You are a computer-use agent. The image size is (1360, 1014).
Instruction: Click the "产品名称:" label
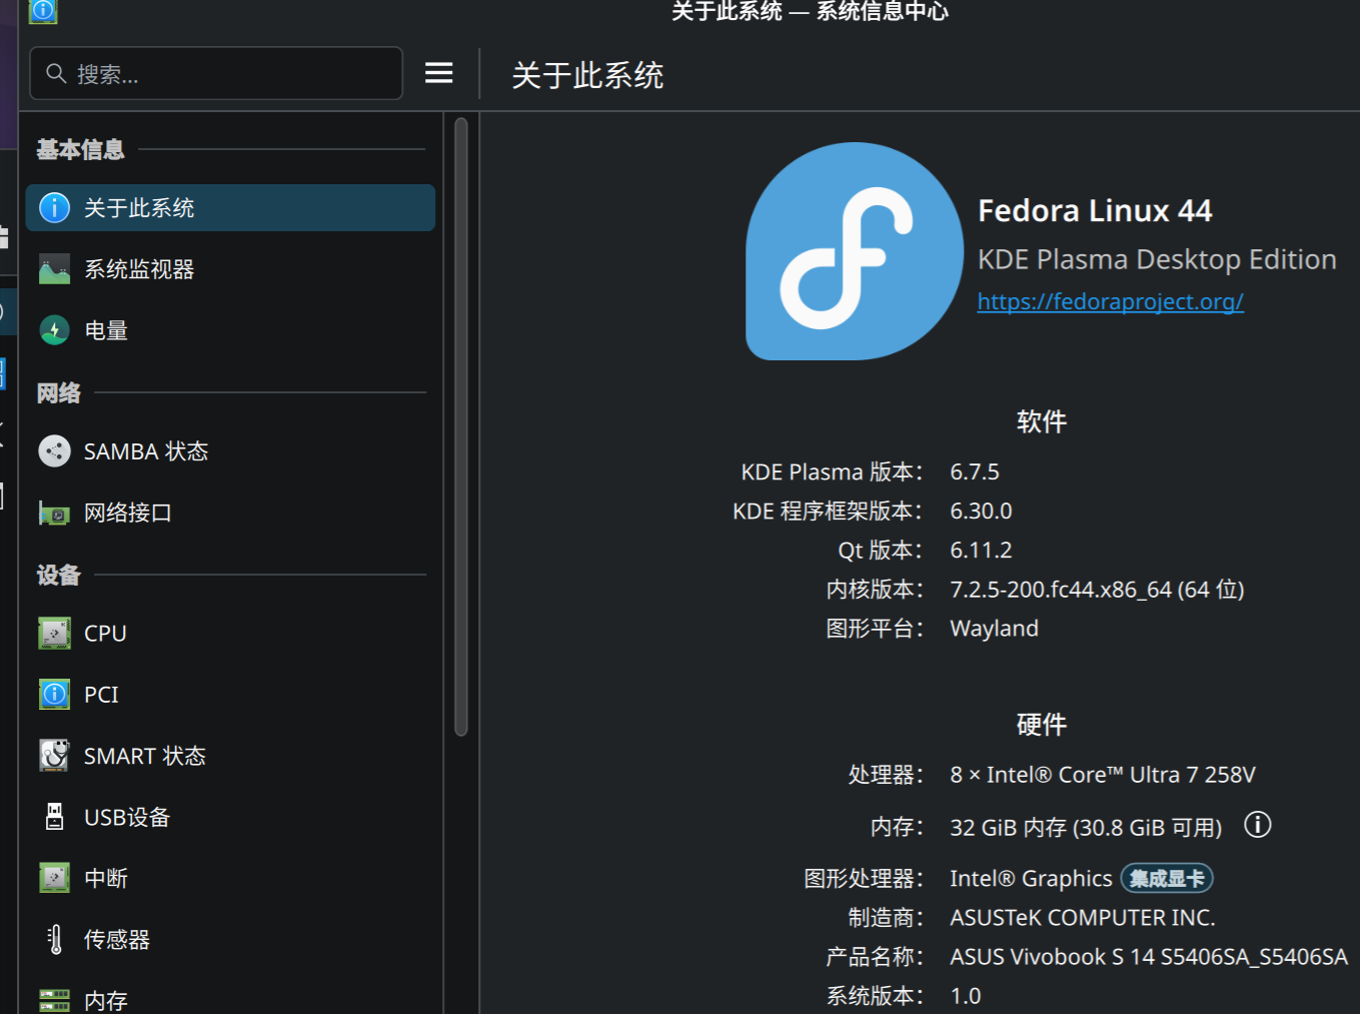click(875, 957)
